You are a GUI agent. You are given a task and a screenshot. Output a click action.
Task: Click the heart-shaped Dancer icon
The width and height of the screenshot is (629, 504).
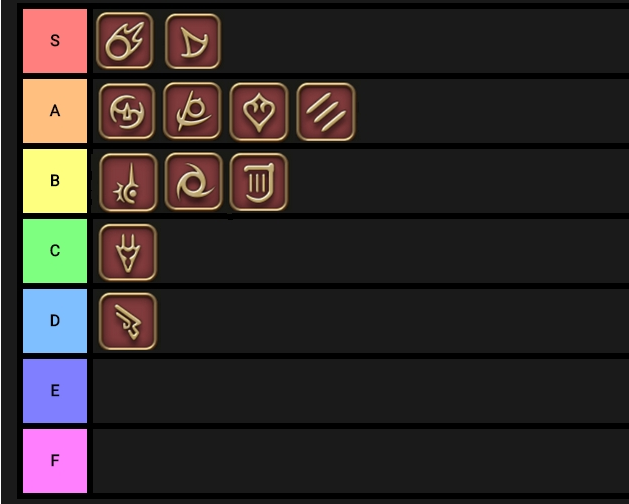pyautogui.click(x=259, y=111)
